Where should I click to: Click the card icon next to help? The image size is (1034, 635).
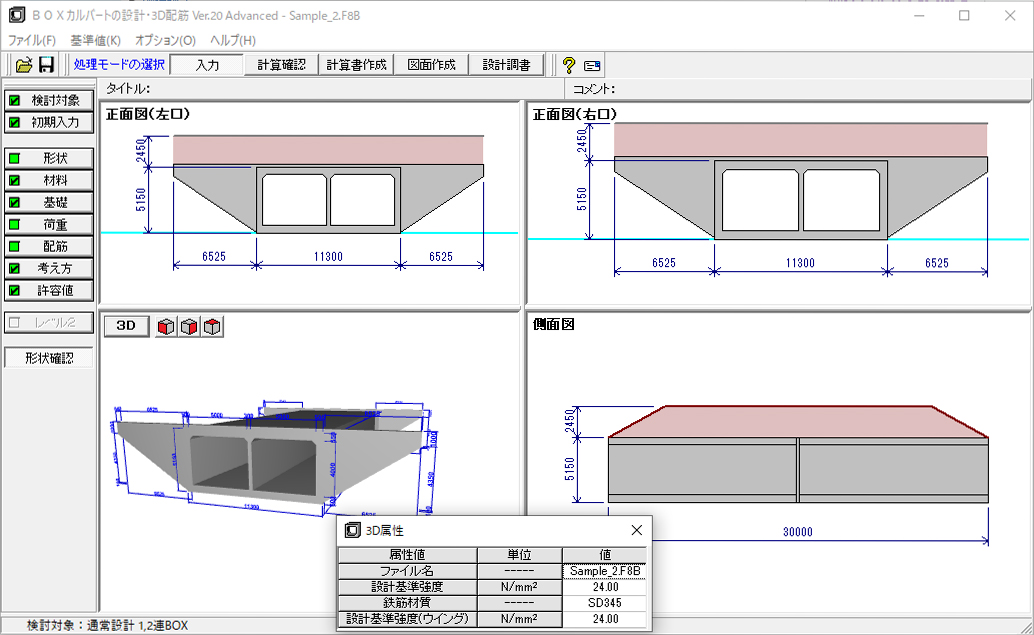[592, 65]
